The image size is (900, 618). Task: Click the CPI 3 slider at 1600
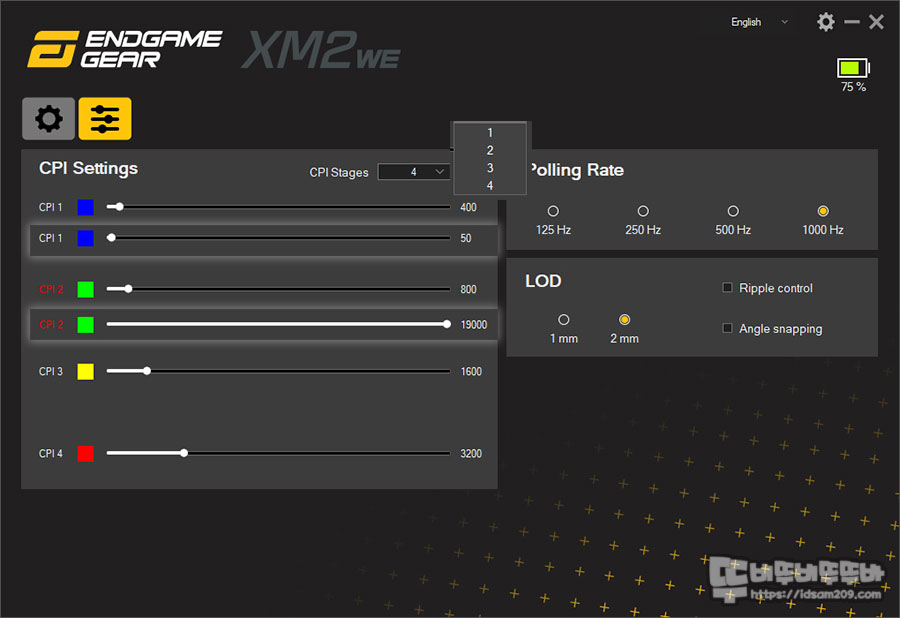coord(278,371)
